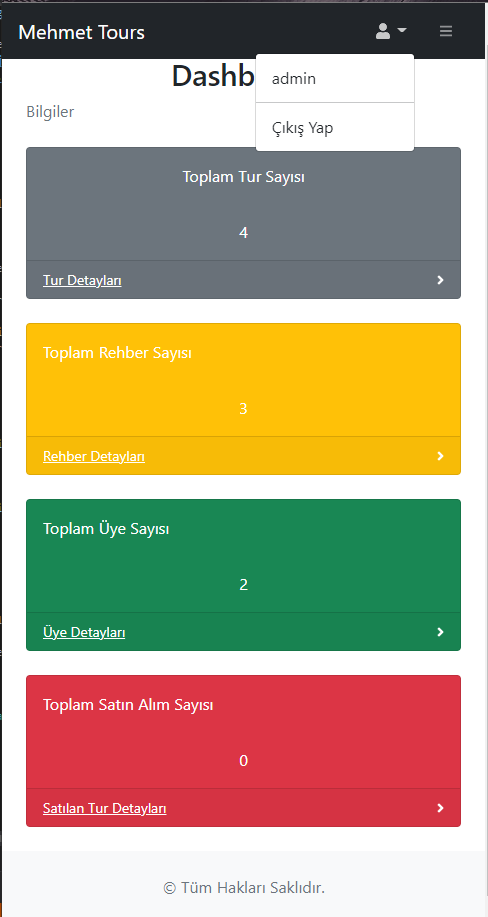This screenshot has width=488, height=917.
Task: Click the user profile icon in navbar
Action: coord(383,31)
